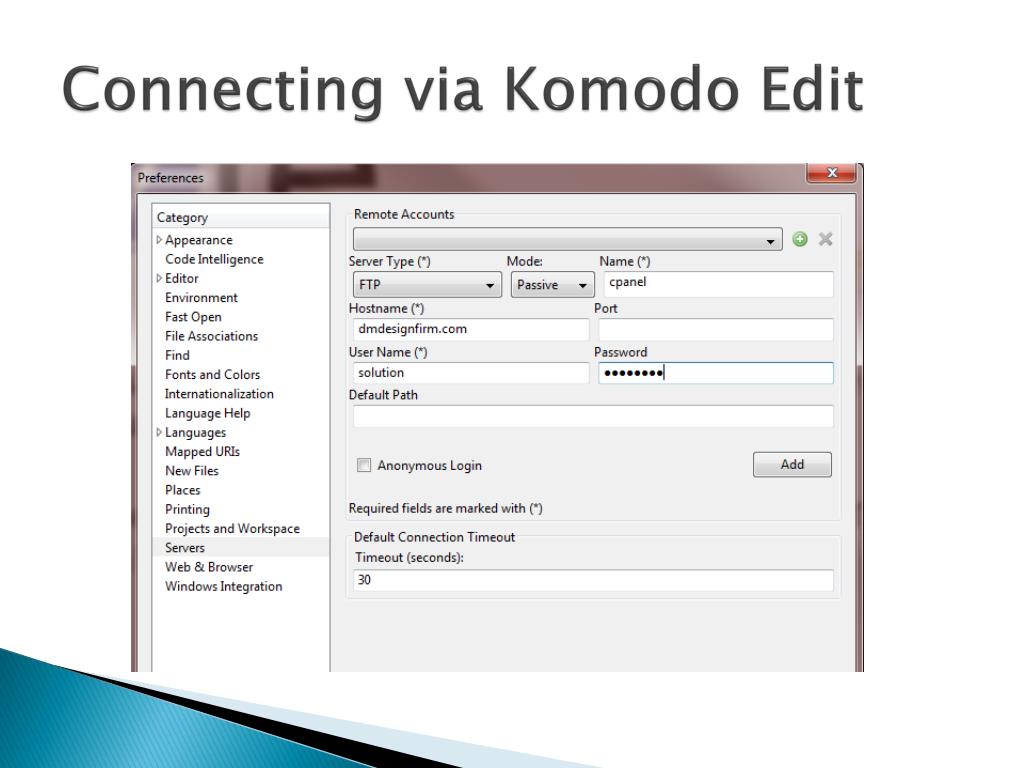Select Appearance category label

click(199, 240)
